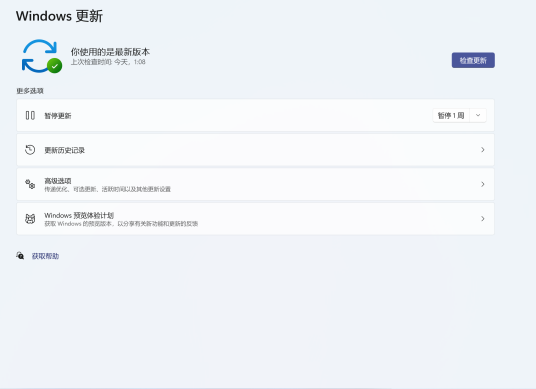Click the 获取 Windows 的预览版本 description text
536x389 pixels.
[x=121, y=224]
